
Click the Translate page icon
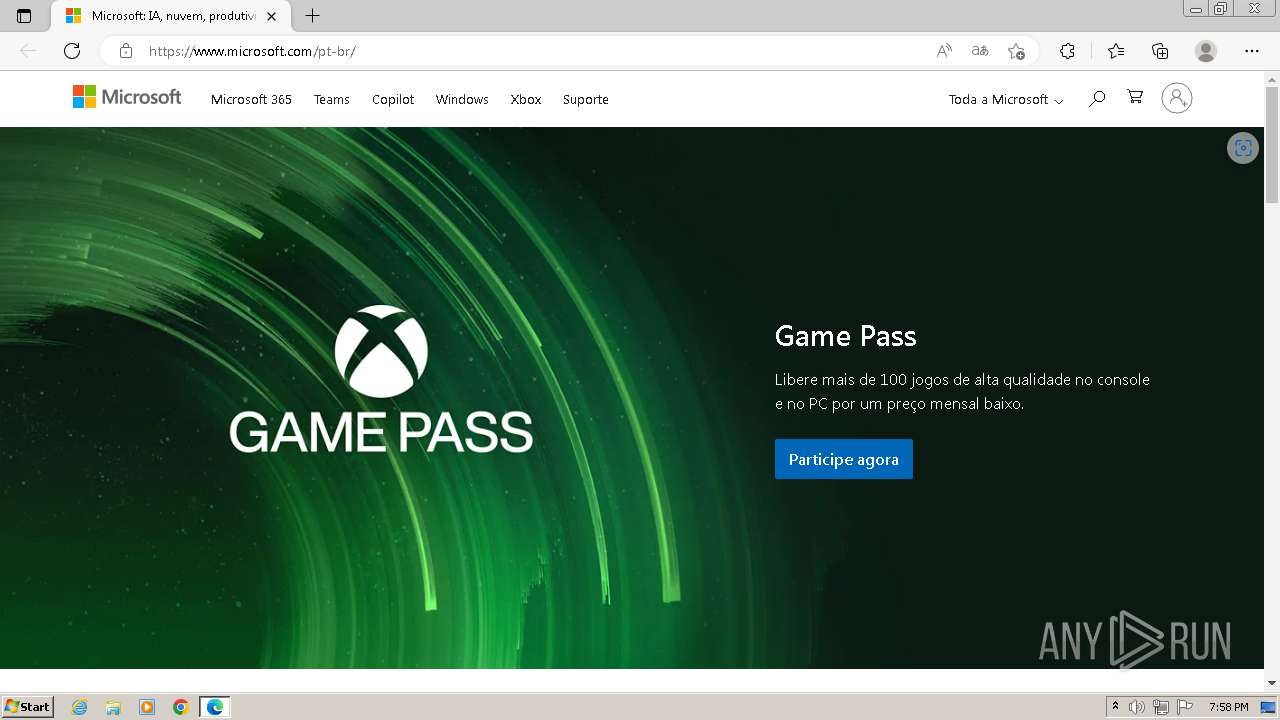pyautogui.click(x=980, y=51)
